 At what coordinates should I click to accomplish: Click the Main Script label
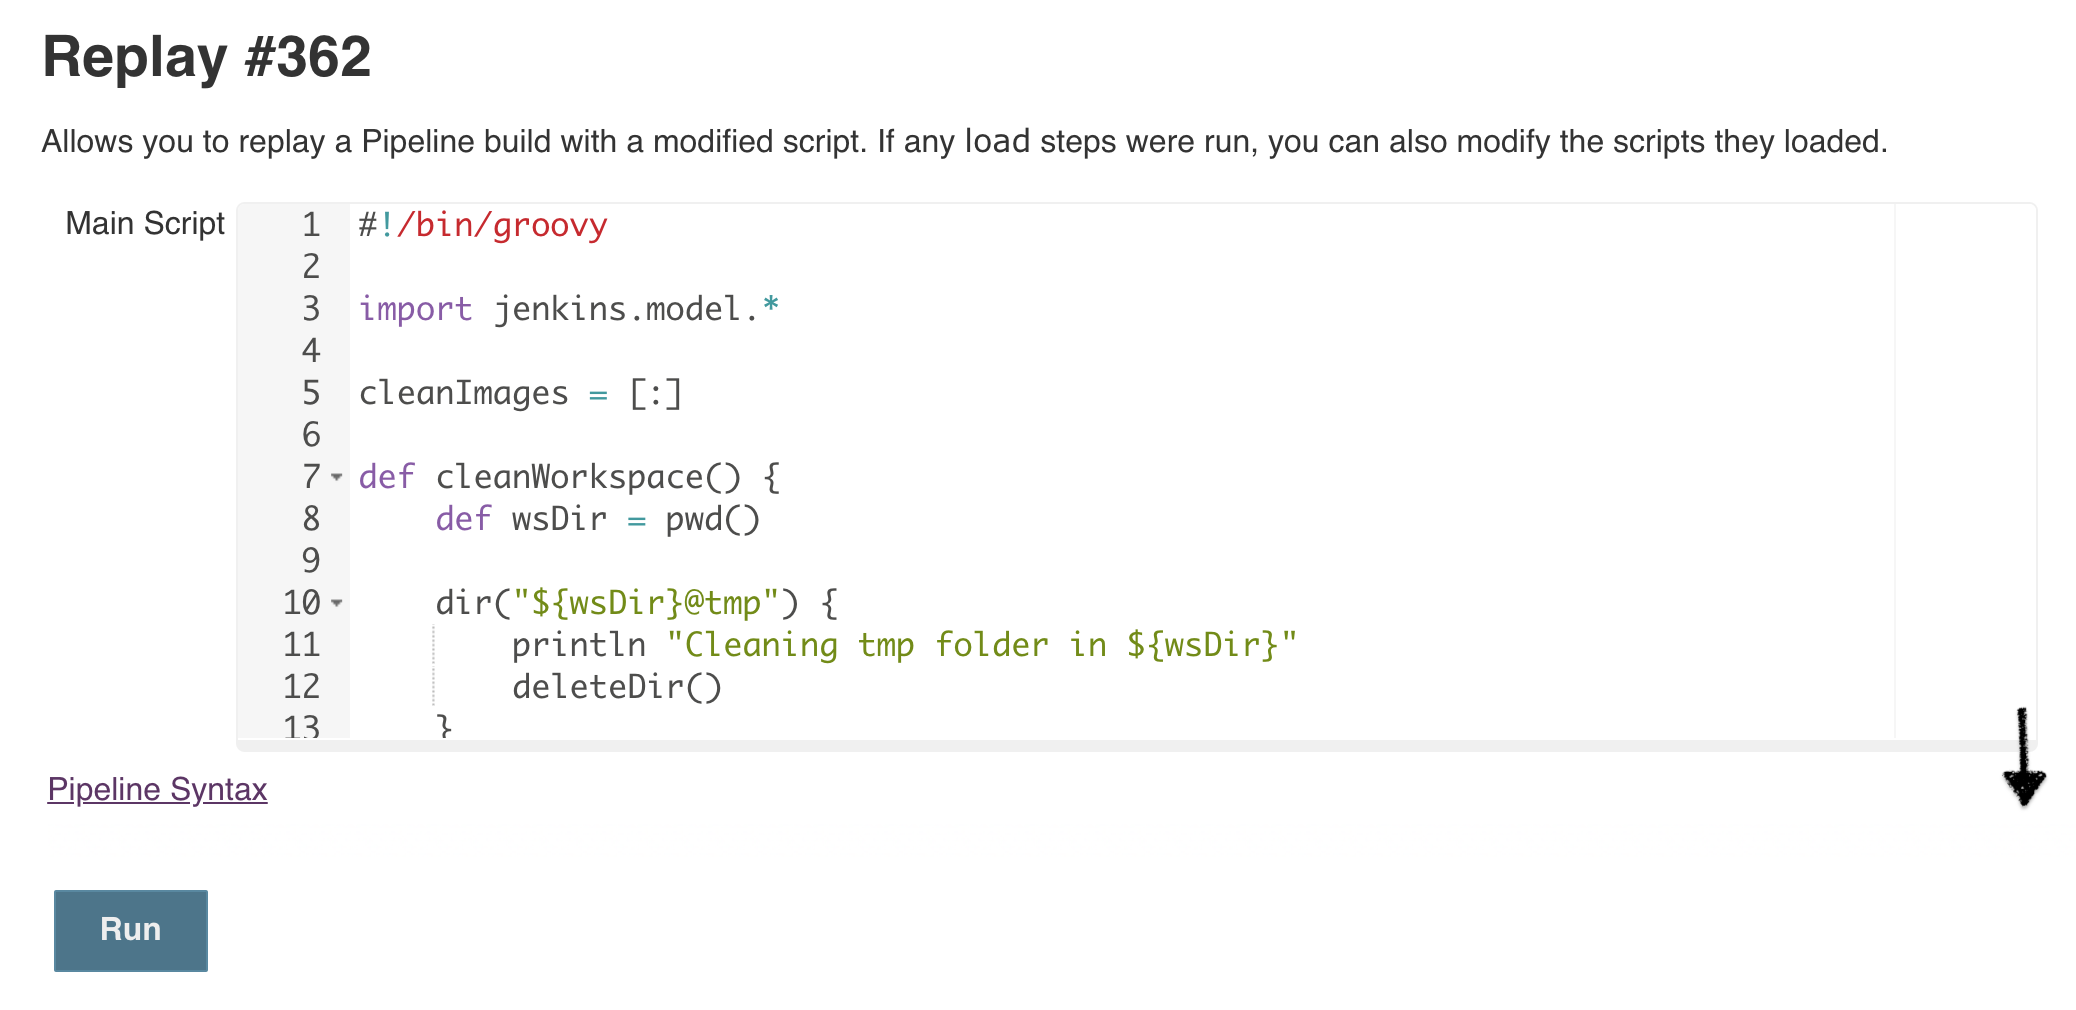[145, 224]
